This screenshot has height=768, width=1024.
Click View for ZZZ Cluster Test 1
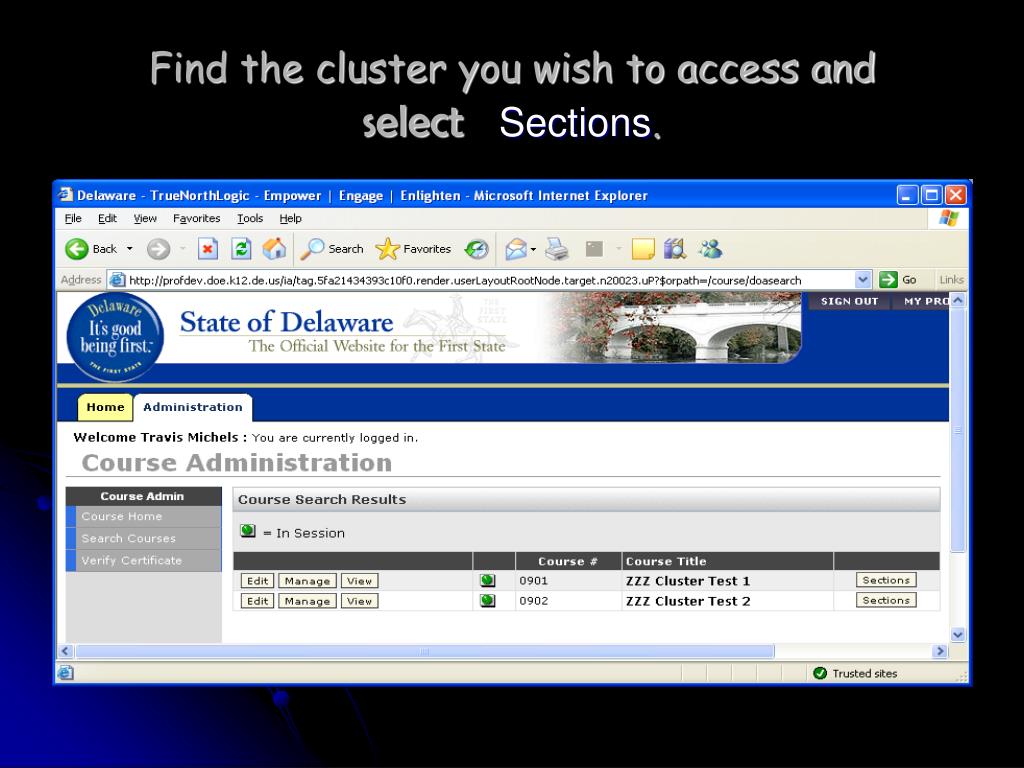pos(359,581)
